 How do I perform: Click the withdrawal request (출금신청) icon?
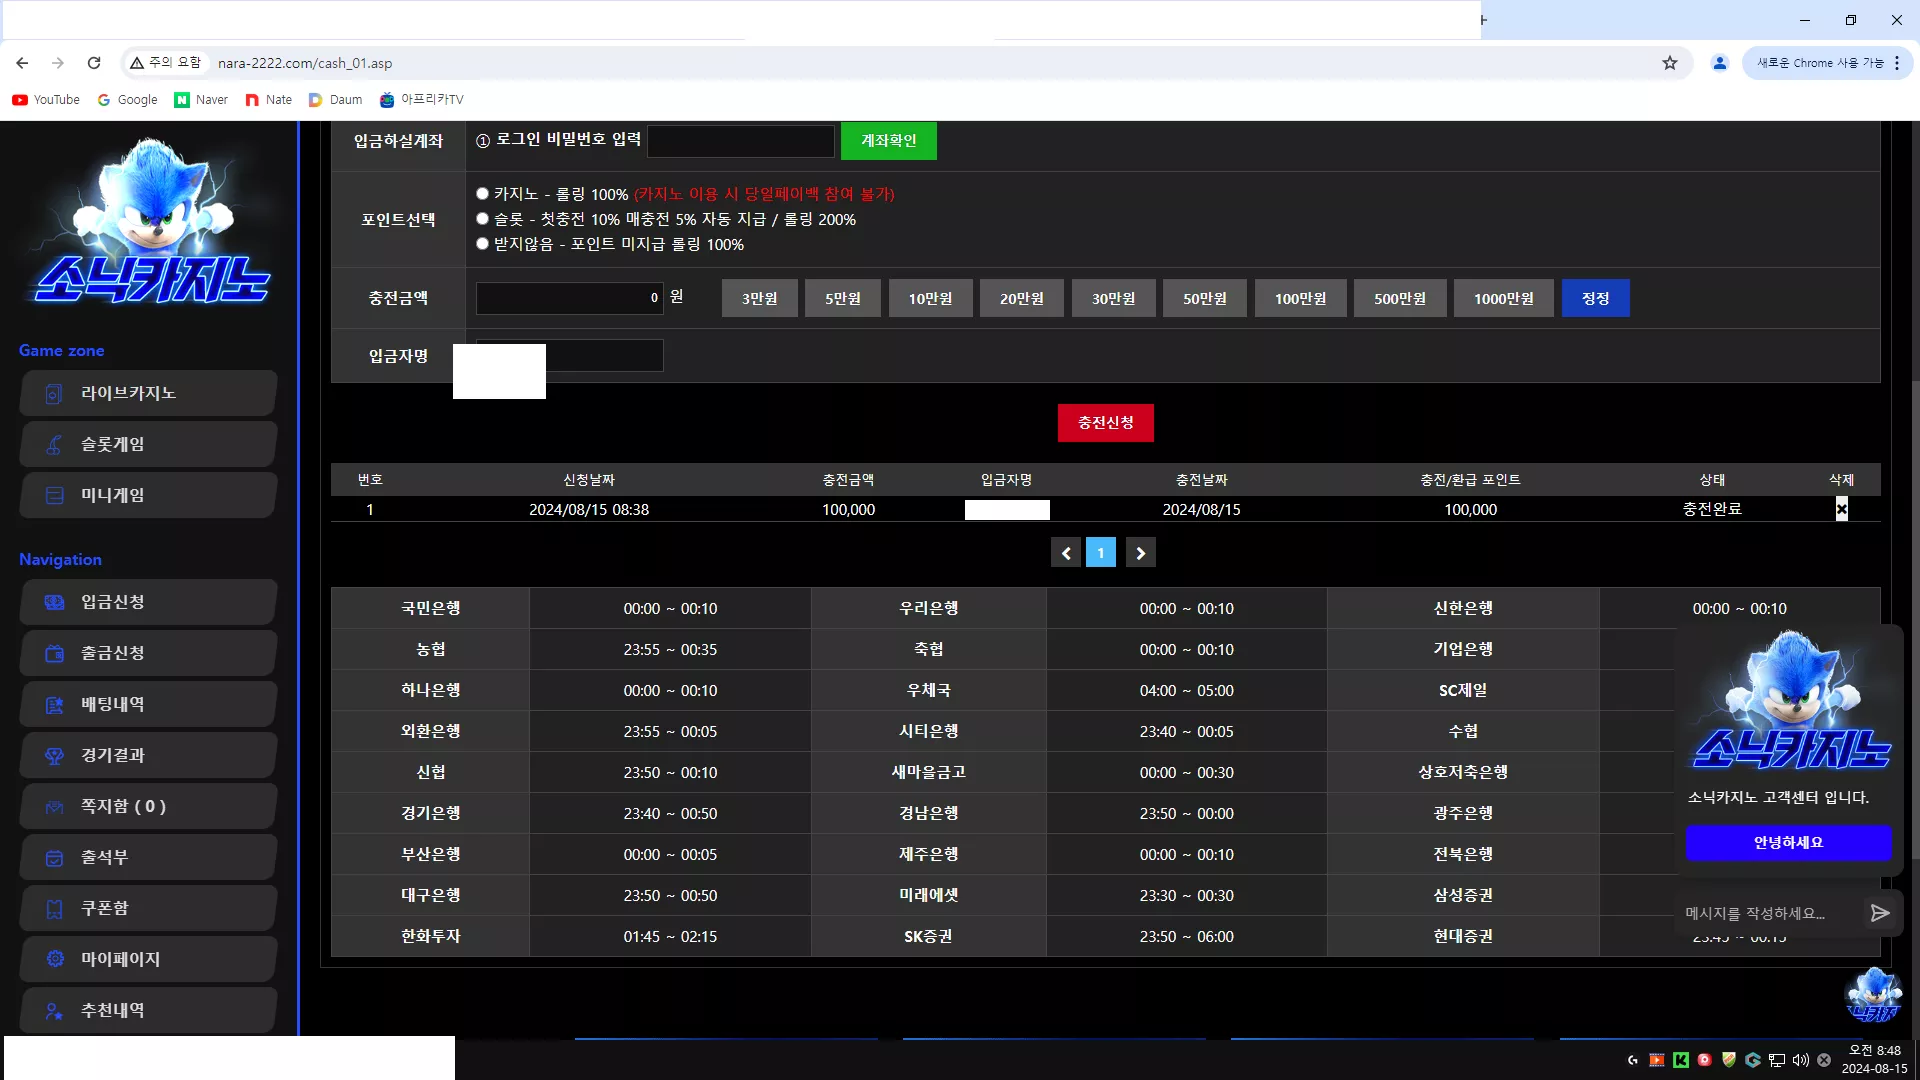pos(54,653)
